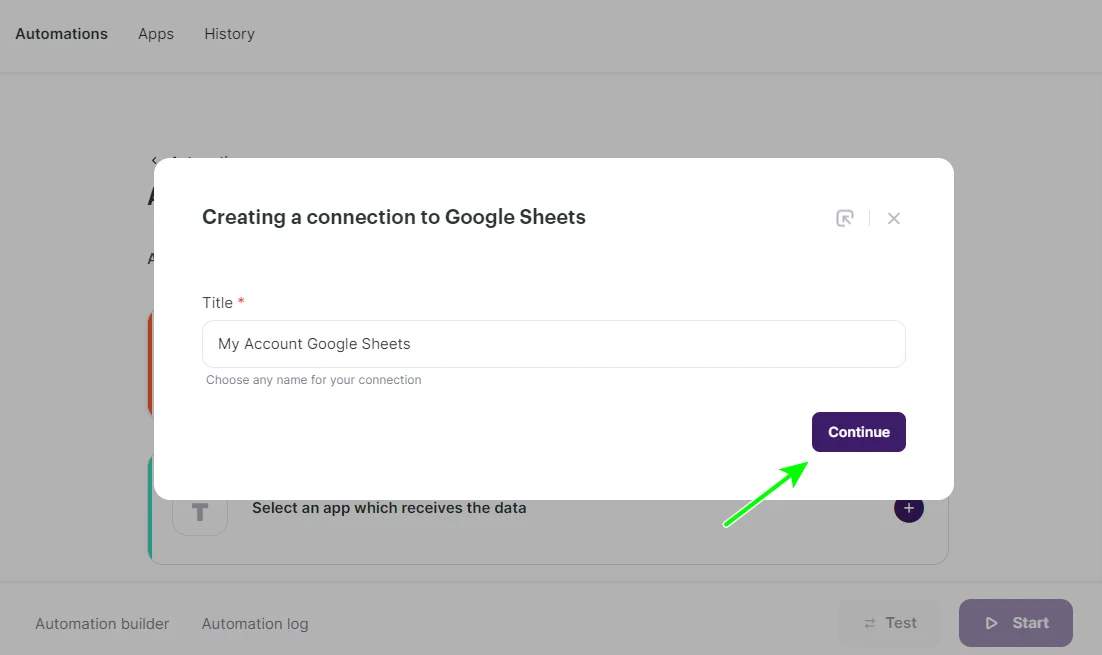This screenshot has width=1102, height=655.
Task: Click the 'Creating a connection to Google Sheets' heading
Action: [x=394, y=217]
